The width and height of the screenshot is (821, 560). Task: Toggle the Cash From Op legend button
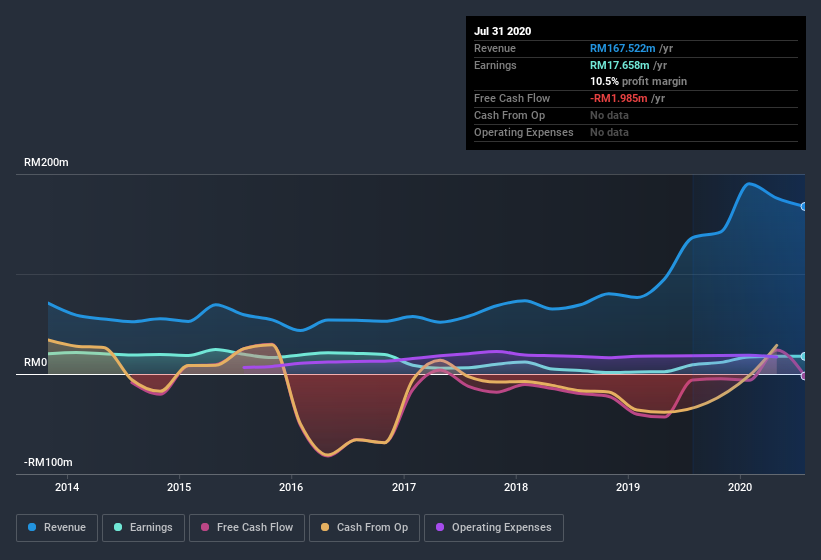[364, 528]
